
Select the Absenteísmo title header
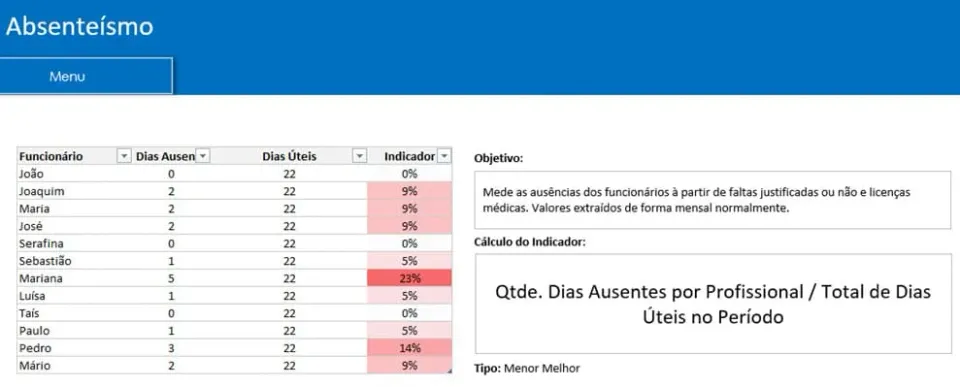pos(80,27)
